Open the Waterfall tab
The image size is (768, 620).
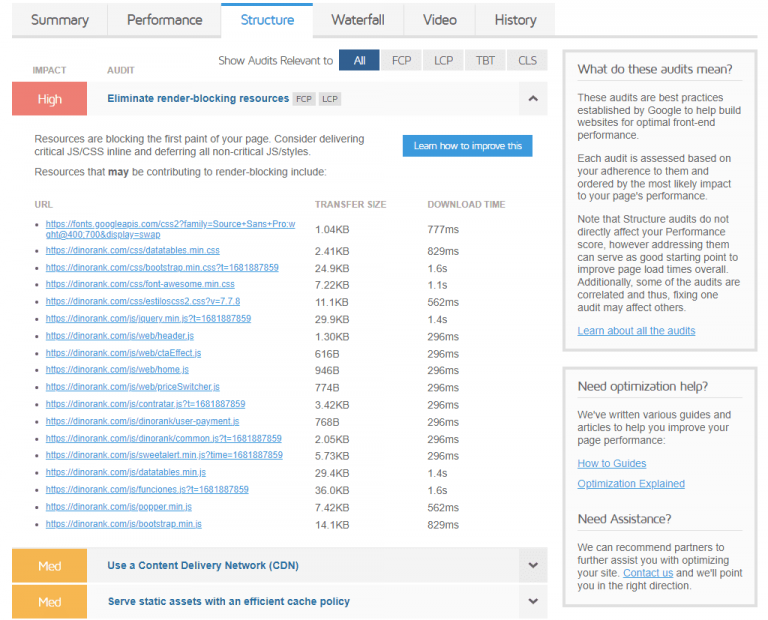pos(358,20)
